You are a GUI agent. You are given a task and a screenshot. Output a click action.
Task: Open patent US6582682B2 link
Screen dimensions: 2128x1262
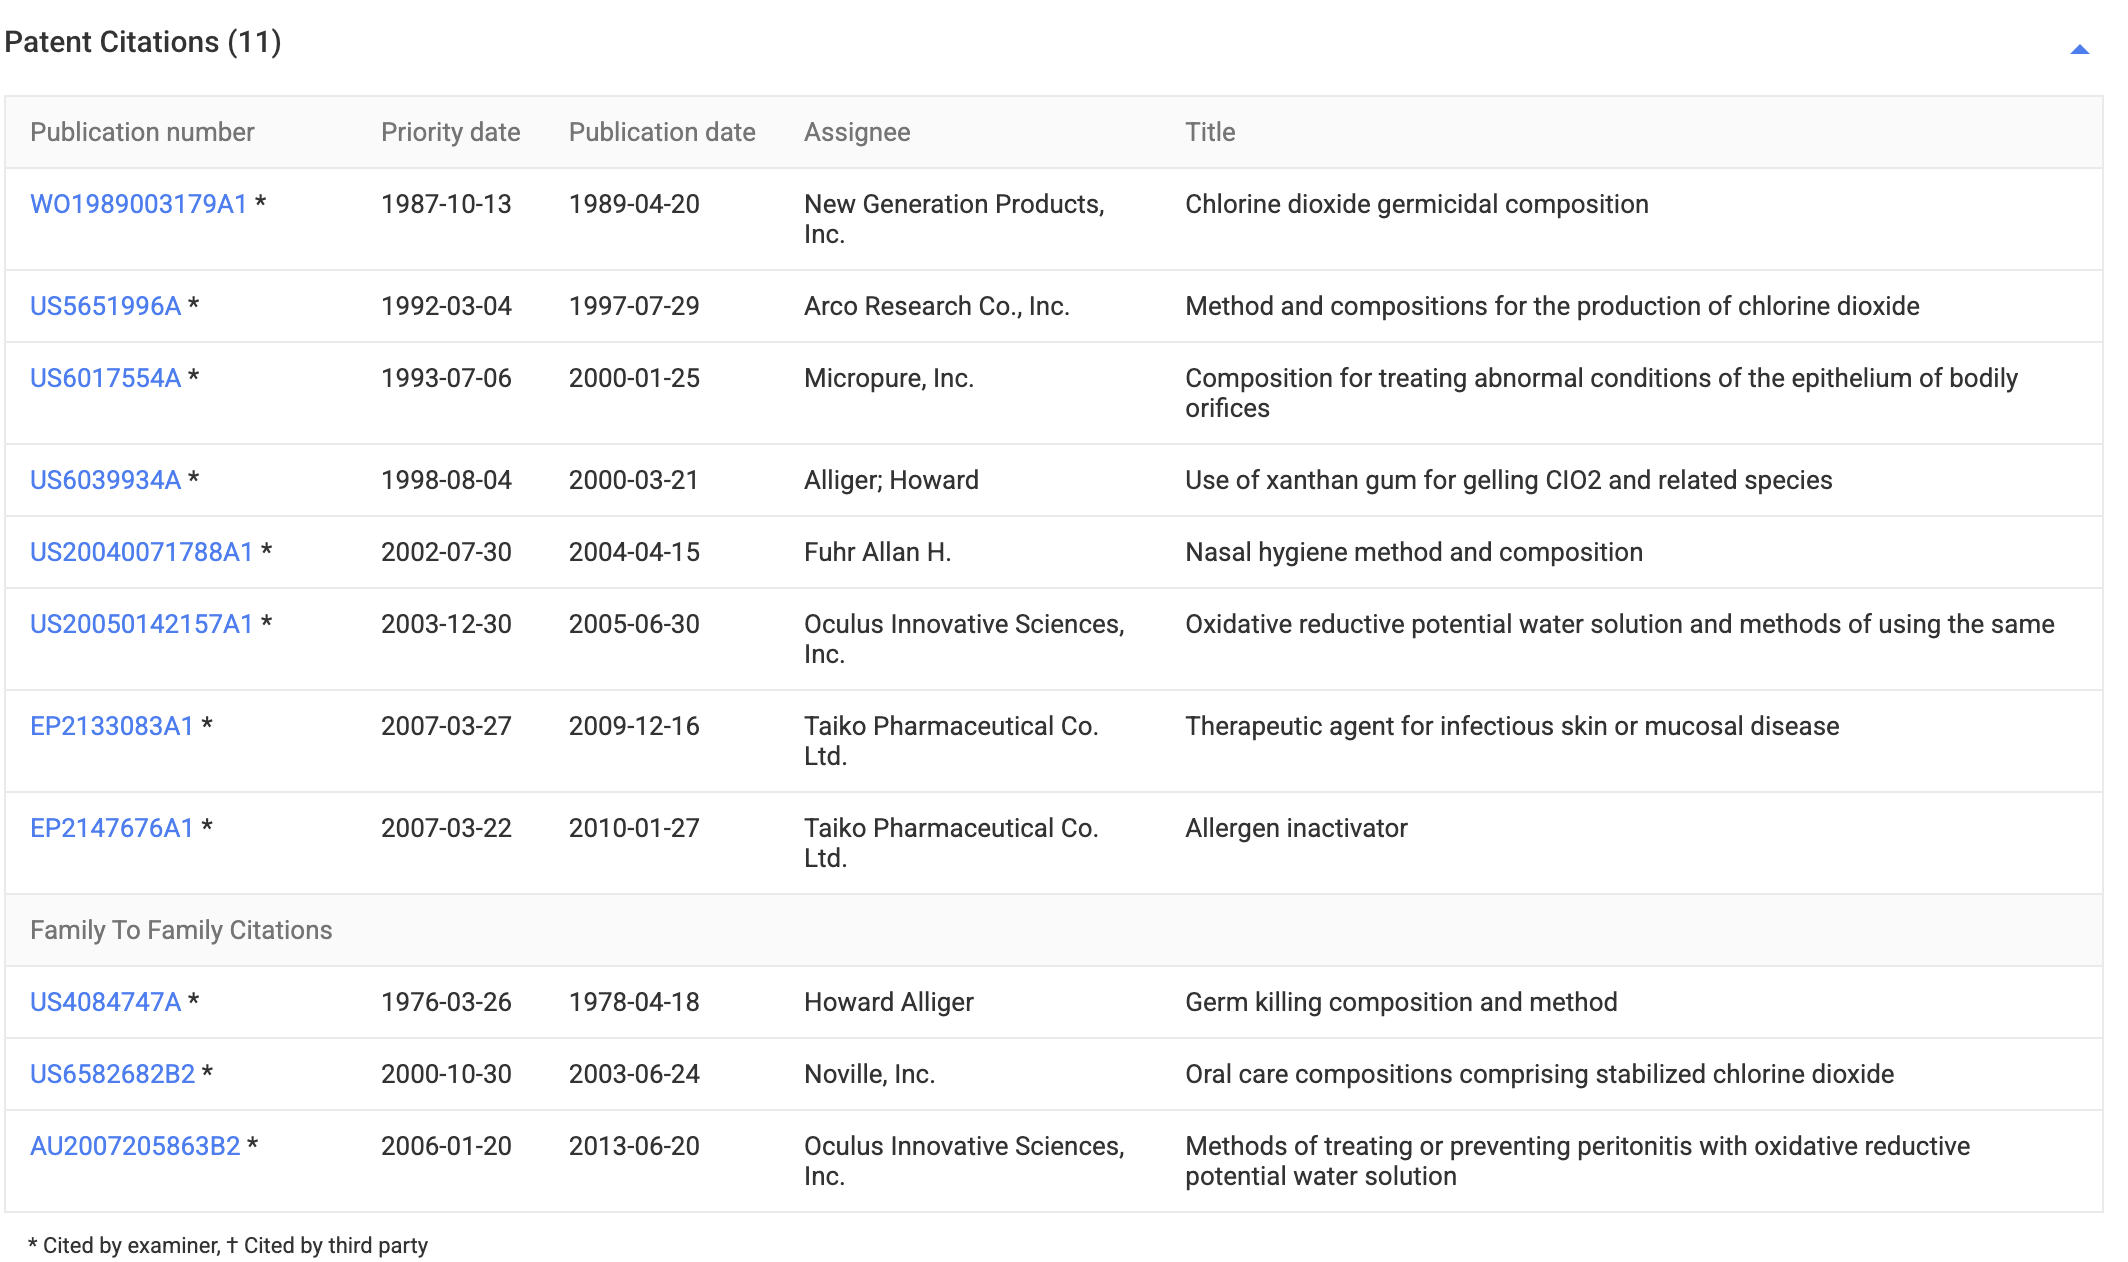(112, 1074)
